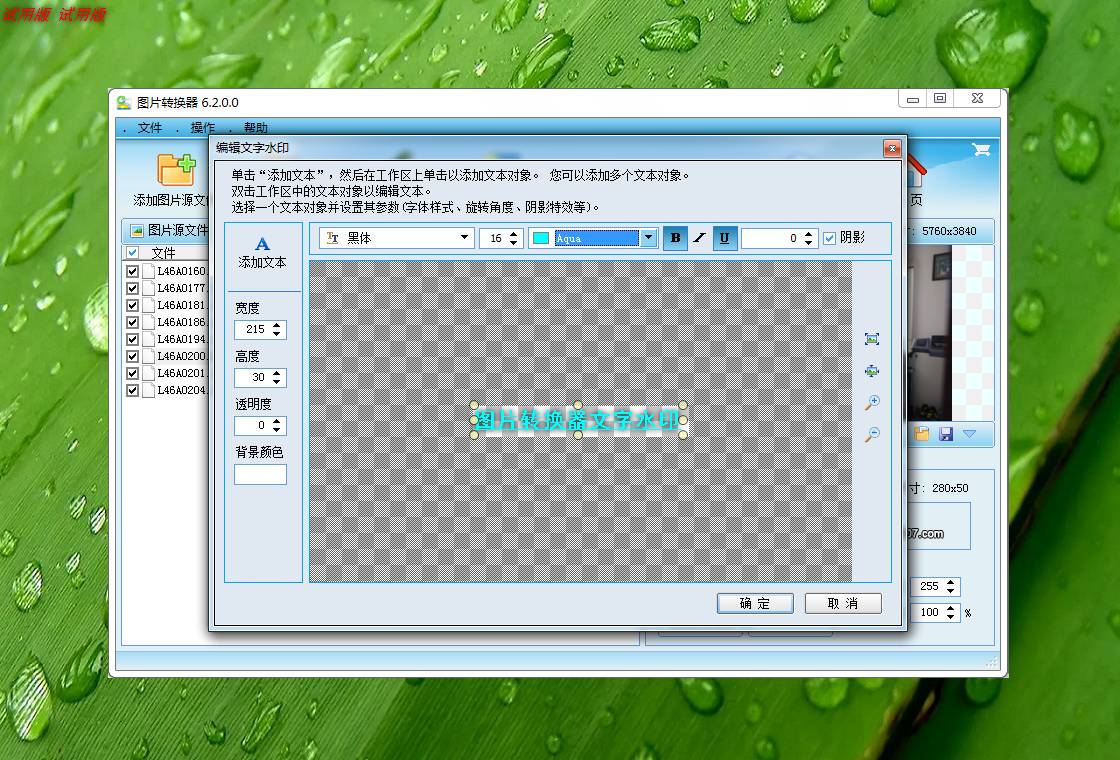
Task: Cancel with the 取消 button
Action: click(843, 604)
